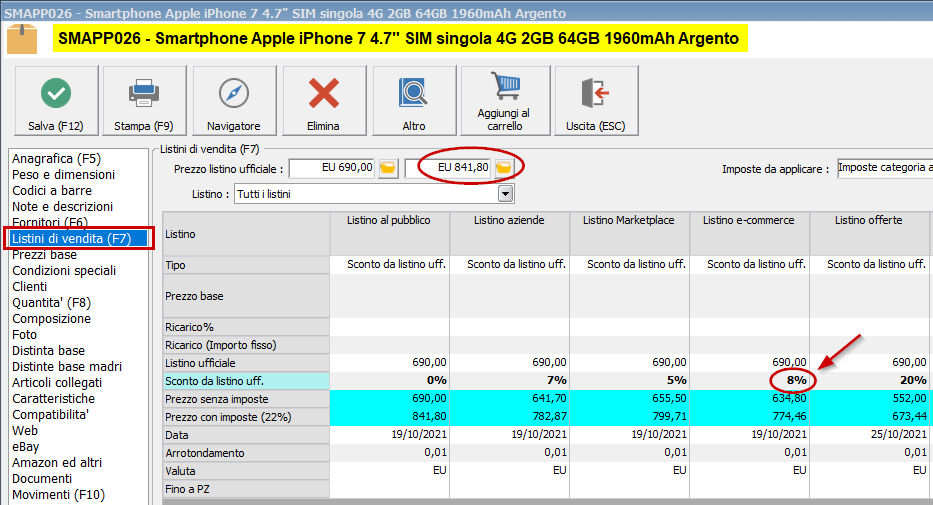Open the Listino dropdown arrow

pos(505,194)
